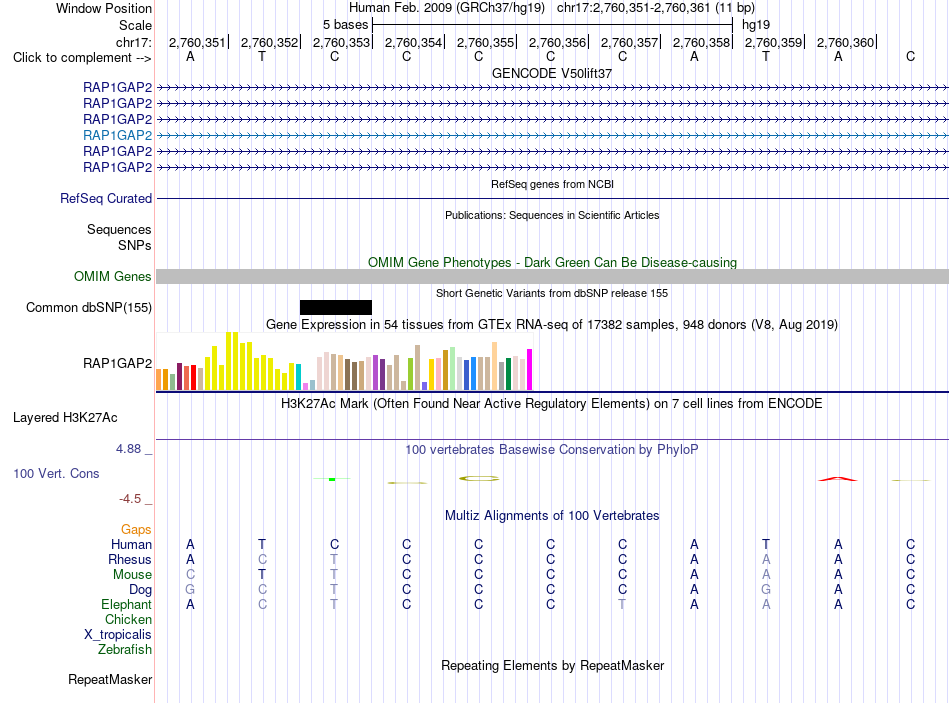This screenshot has width=950, height=703.
Task: Click the RepeatMasker track label
Action: click(x=110, y=679)
